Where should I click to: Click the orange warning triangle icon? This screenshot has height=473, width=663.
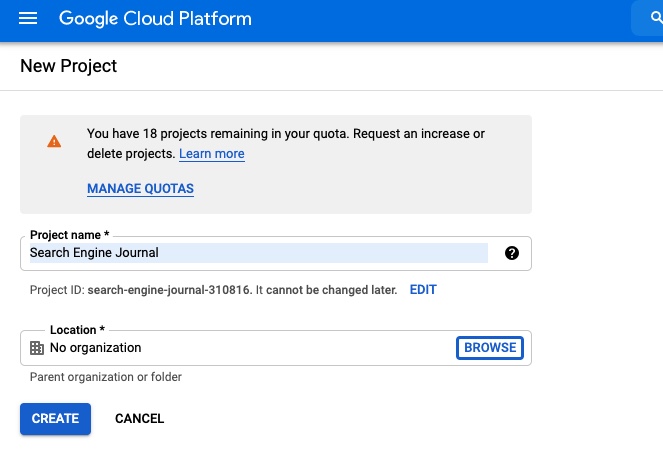click(x=54, y=142)
